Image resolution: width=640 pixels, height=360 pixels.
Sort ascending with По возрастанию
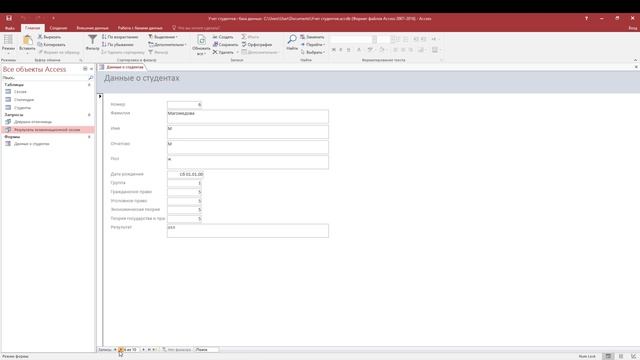(x=120, y=37)
